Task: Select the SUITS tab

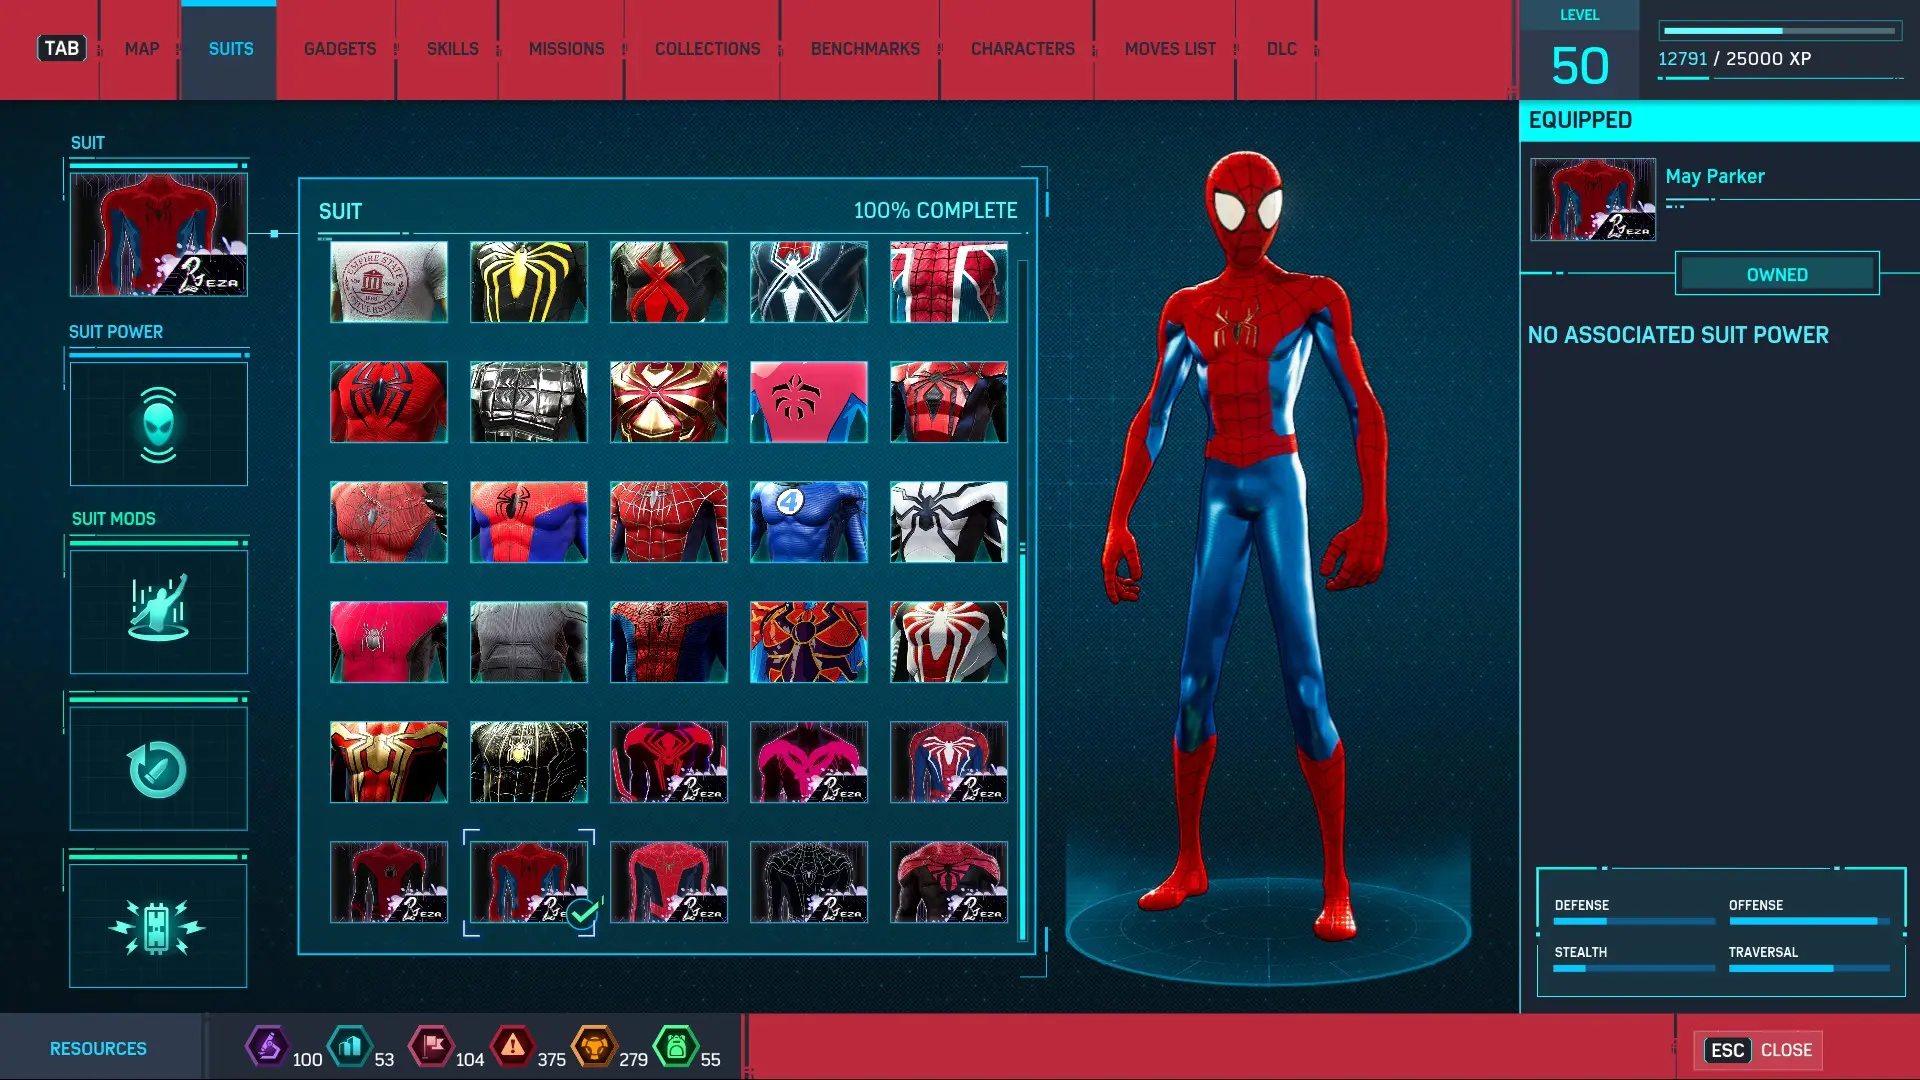Action: pos(230,49)
